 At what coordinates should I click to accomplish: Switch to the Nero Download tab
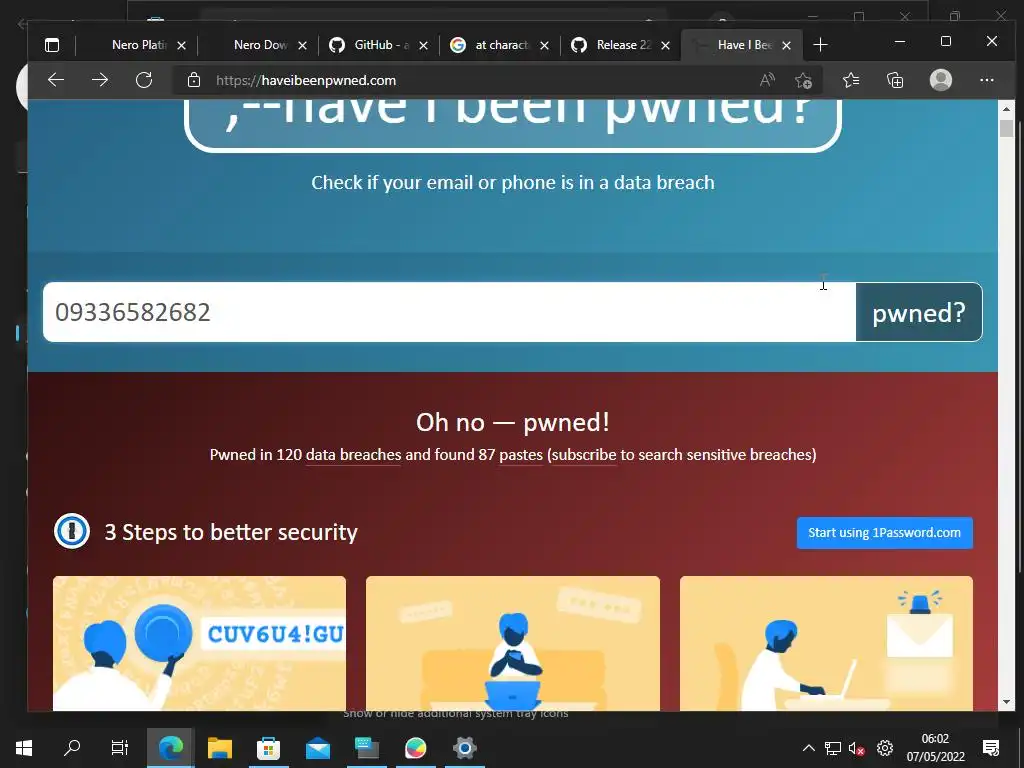(x=259, y=45)
